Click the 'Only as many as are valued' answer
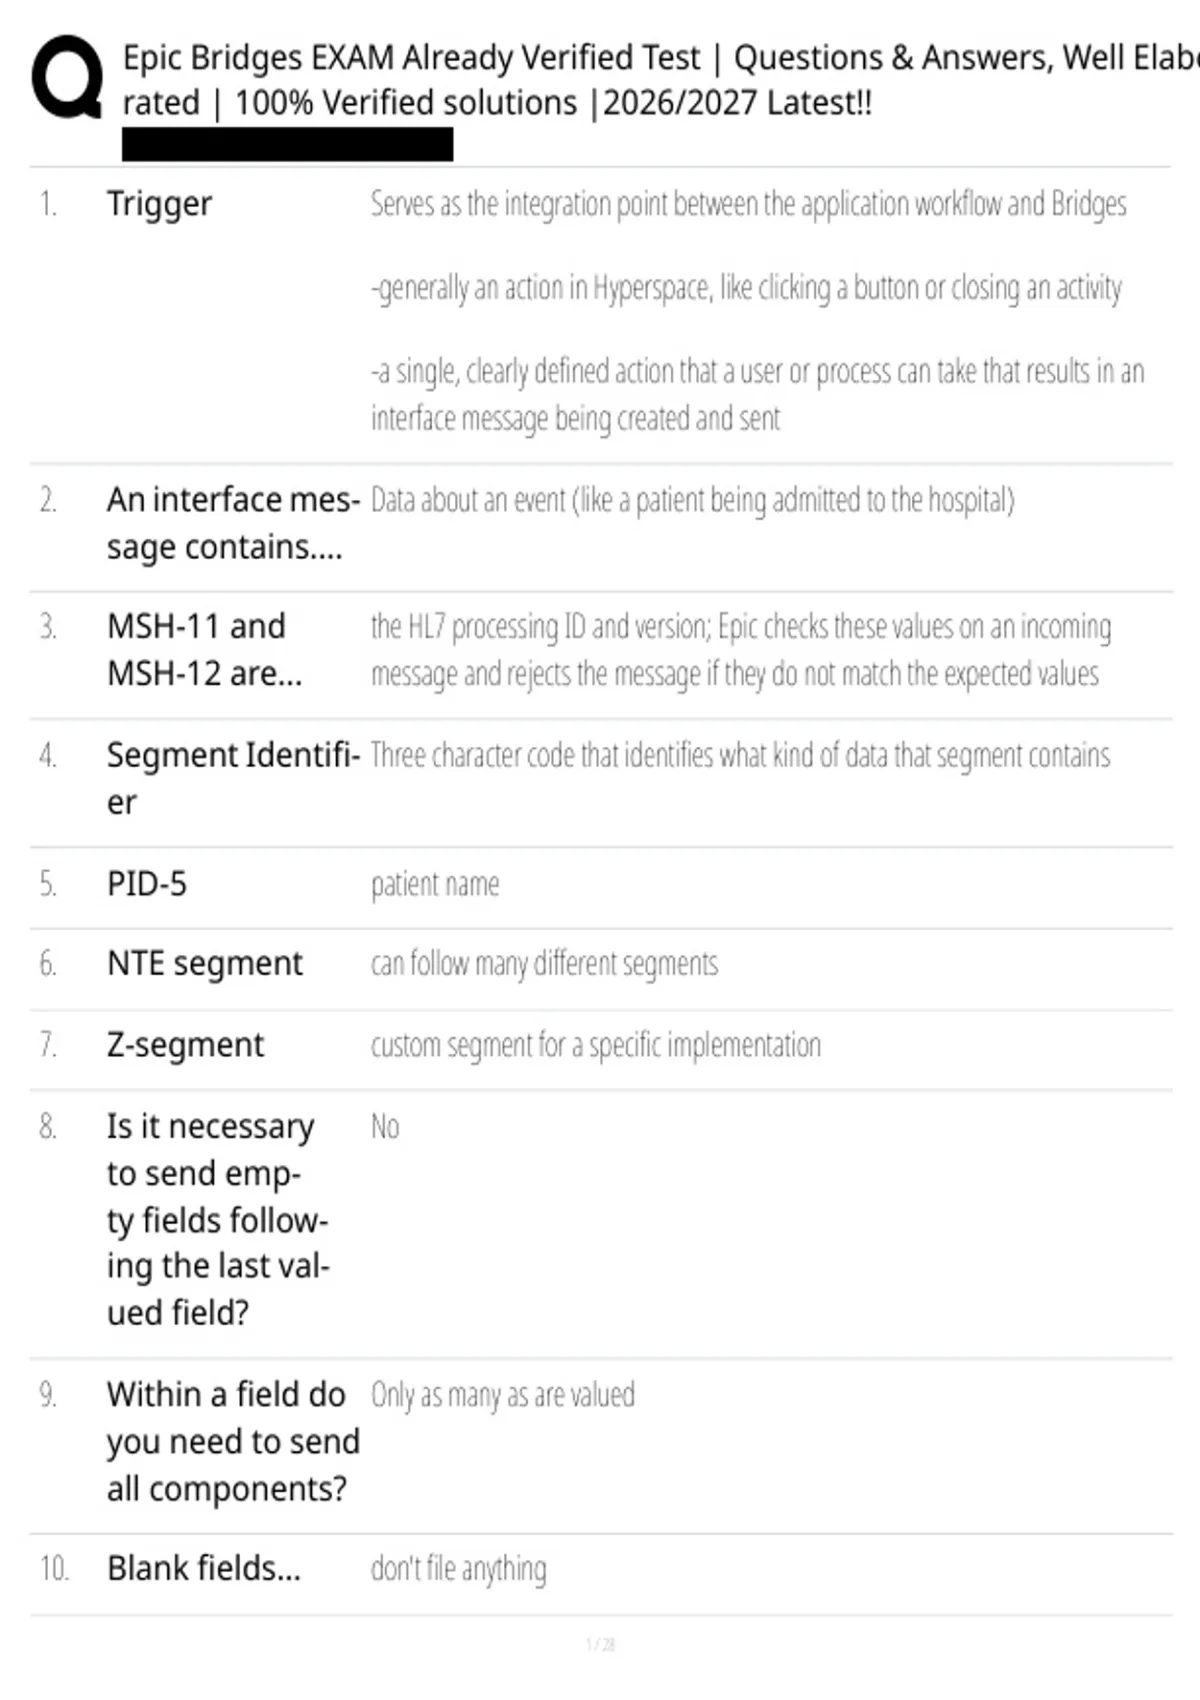This screenshot has width=1200, height=1700. (503, 1395)
